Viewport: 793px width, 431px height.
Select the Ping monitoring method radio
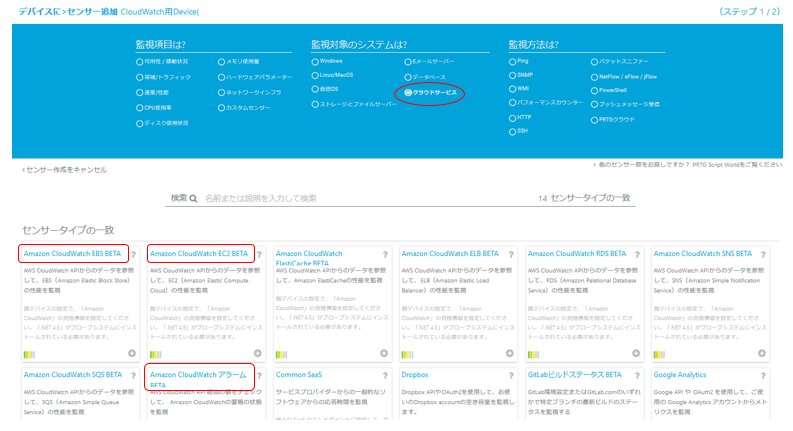[x=512, y=62]
